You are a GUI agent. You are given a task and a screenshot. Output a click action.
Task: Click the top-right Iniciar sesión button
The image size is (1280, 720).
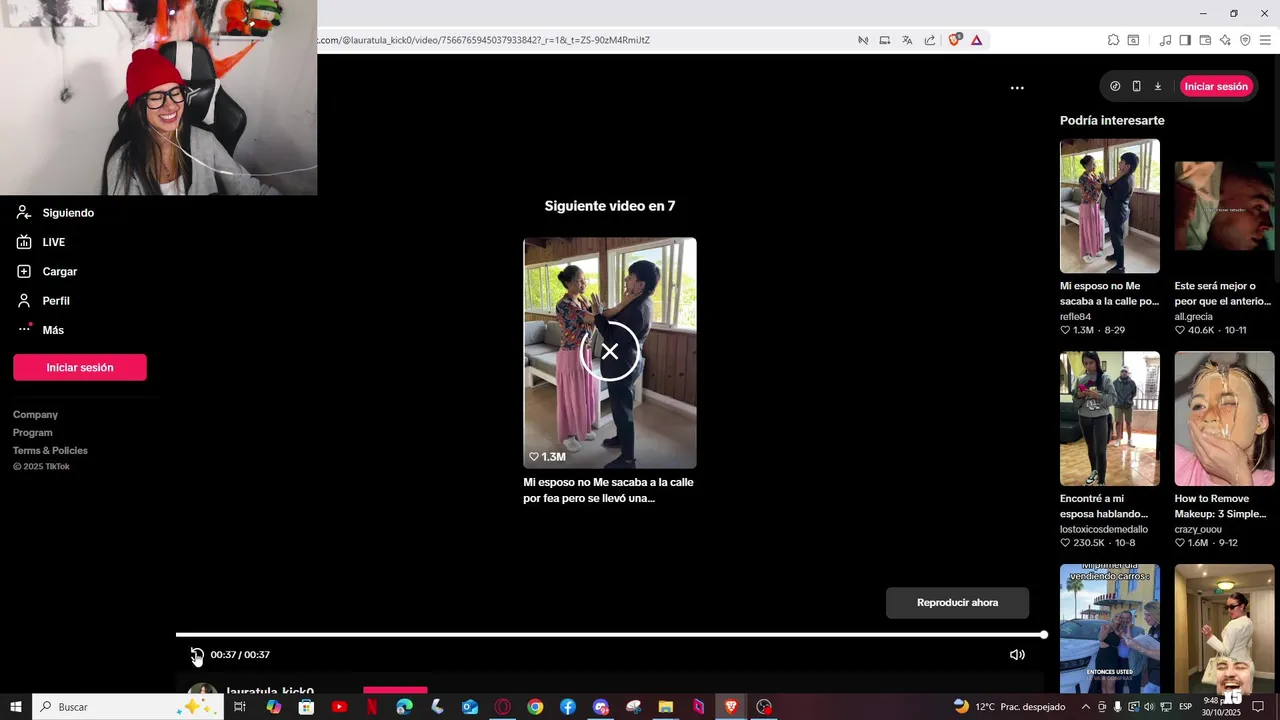pos(1216,86)
